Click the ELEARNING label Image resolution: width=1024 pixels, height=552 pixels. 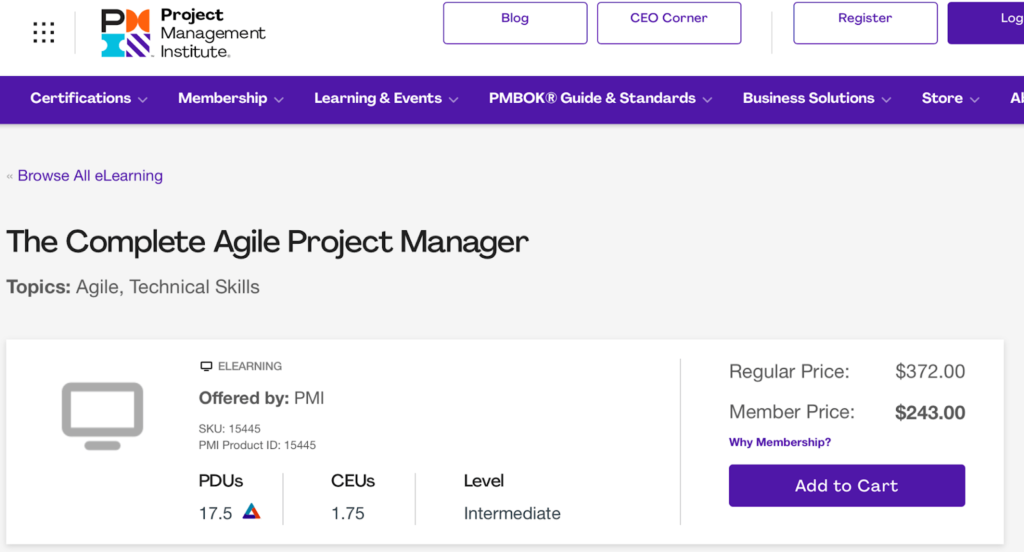(x=250, y=366)
